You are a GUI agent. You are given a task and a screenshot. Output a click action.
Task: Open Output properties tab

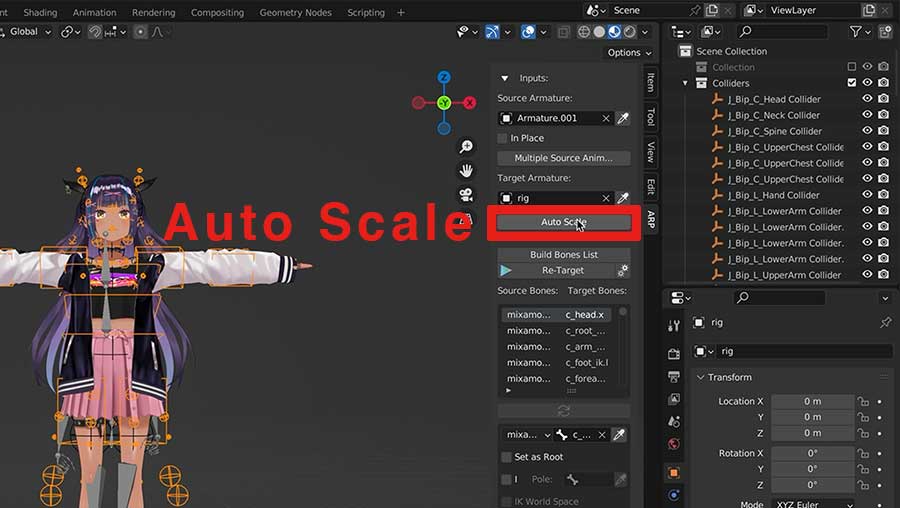pyautogui.click(x=674, y=377)
